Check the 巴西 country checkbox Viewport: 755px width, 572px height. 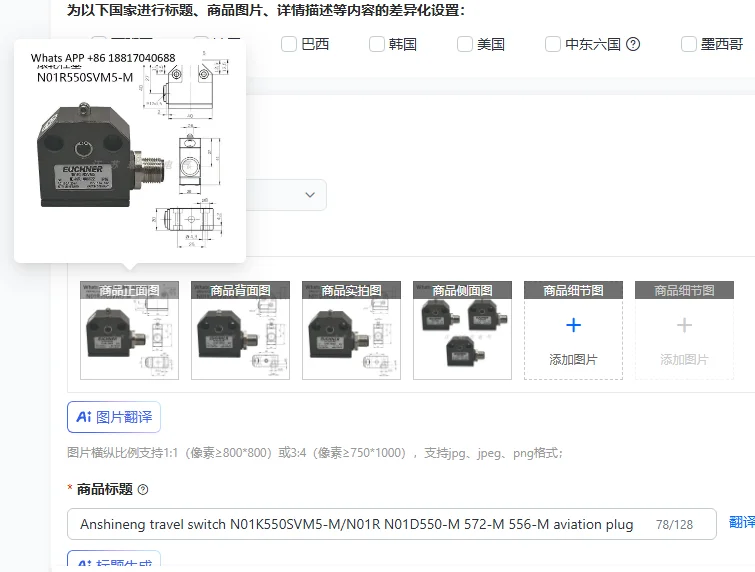point(289,44)
